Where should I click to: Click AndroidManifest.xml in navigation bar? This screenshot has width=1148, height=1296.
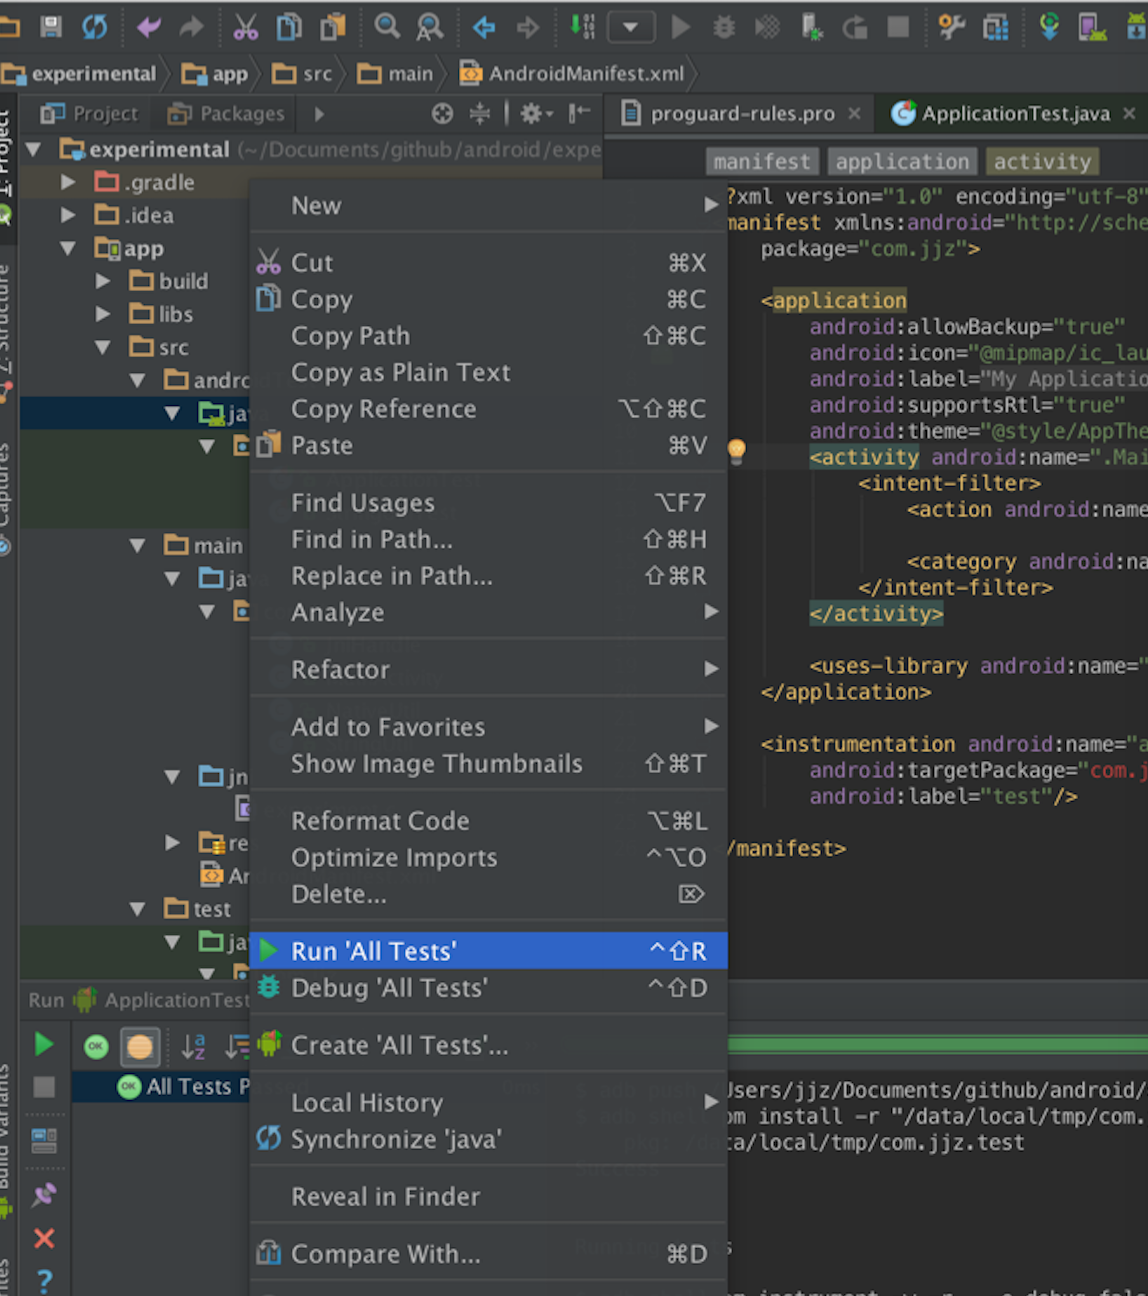(585, 74)
